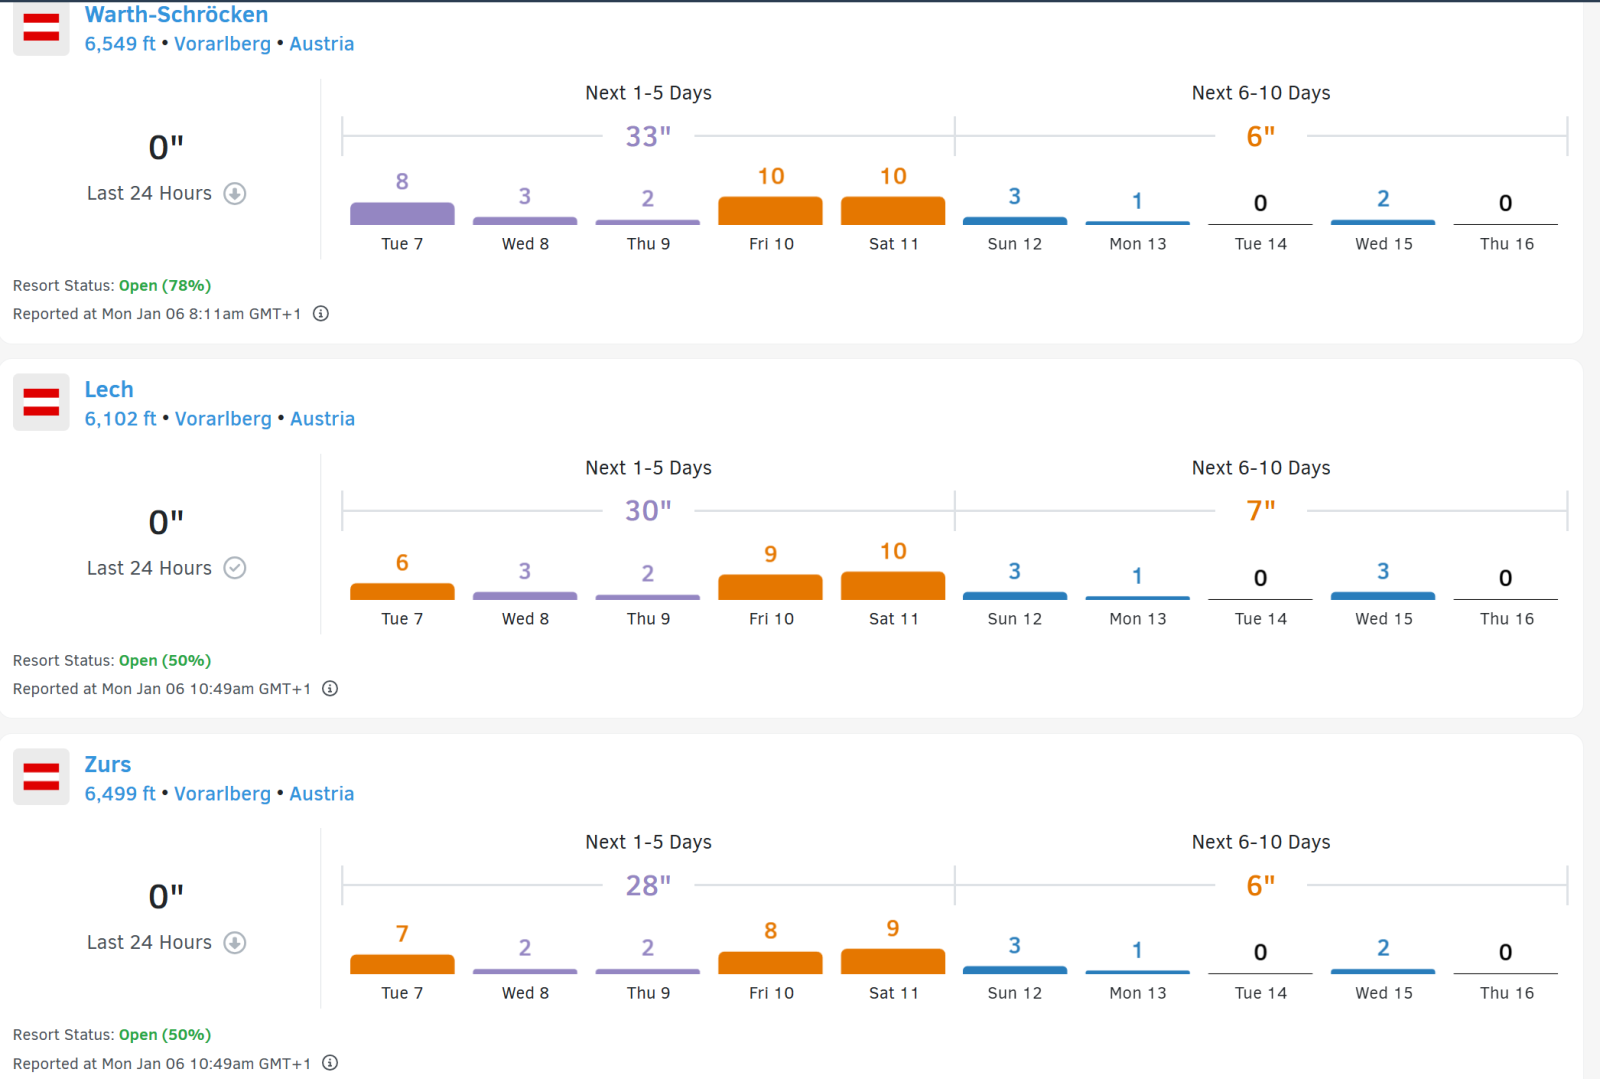This screenshot has width=1600, height=1079.
Task: Click Reported at Mon Jan 06 8:11am text
Action: click(157, 314)
